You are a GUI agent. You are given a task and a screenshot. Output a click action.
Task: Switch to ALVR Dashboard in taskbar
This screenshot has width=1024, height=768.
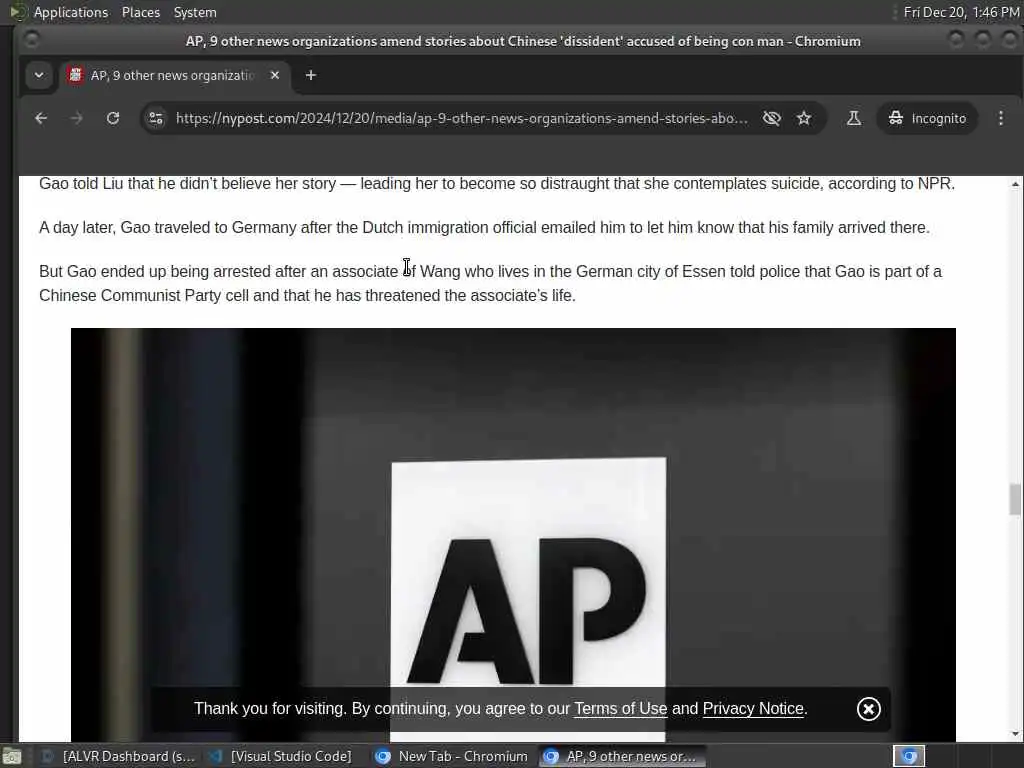(x=118, y=756)
